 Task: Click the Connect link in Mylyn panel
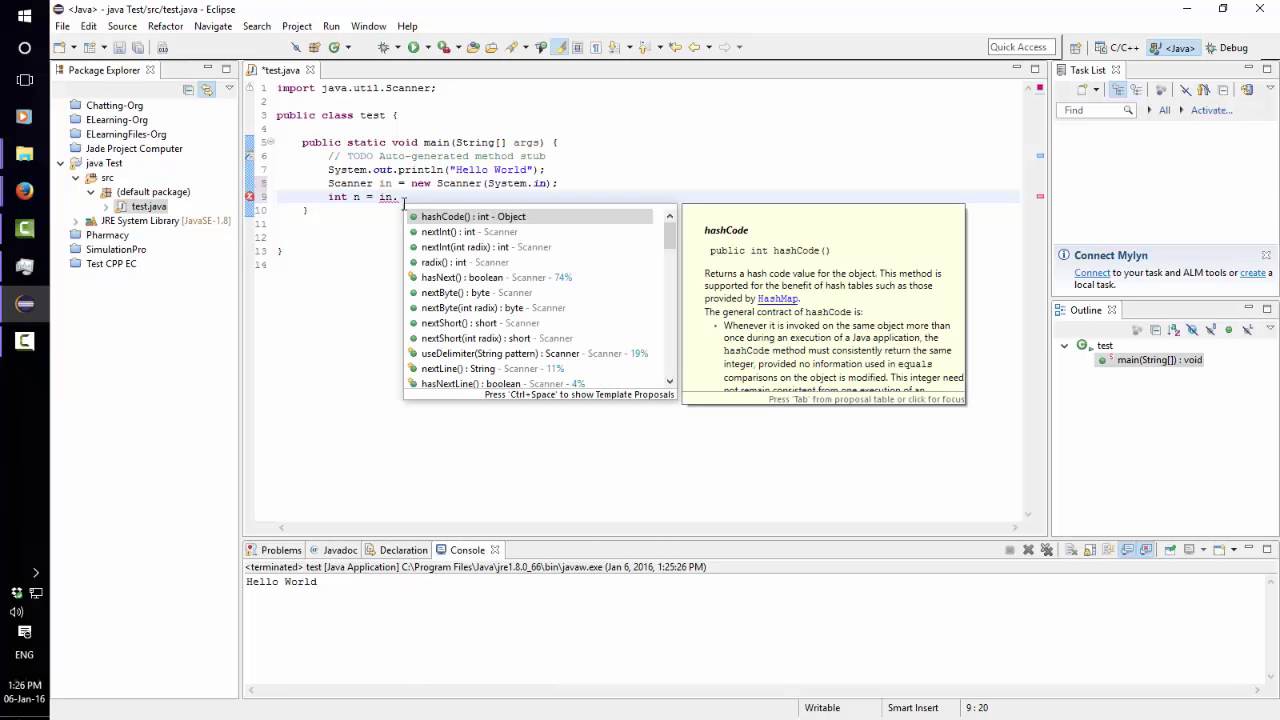pos(1092,273)
